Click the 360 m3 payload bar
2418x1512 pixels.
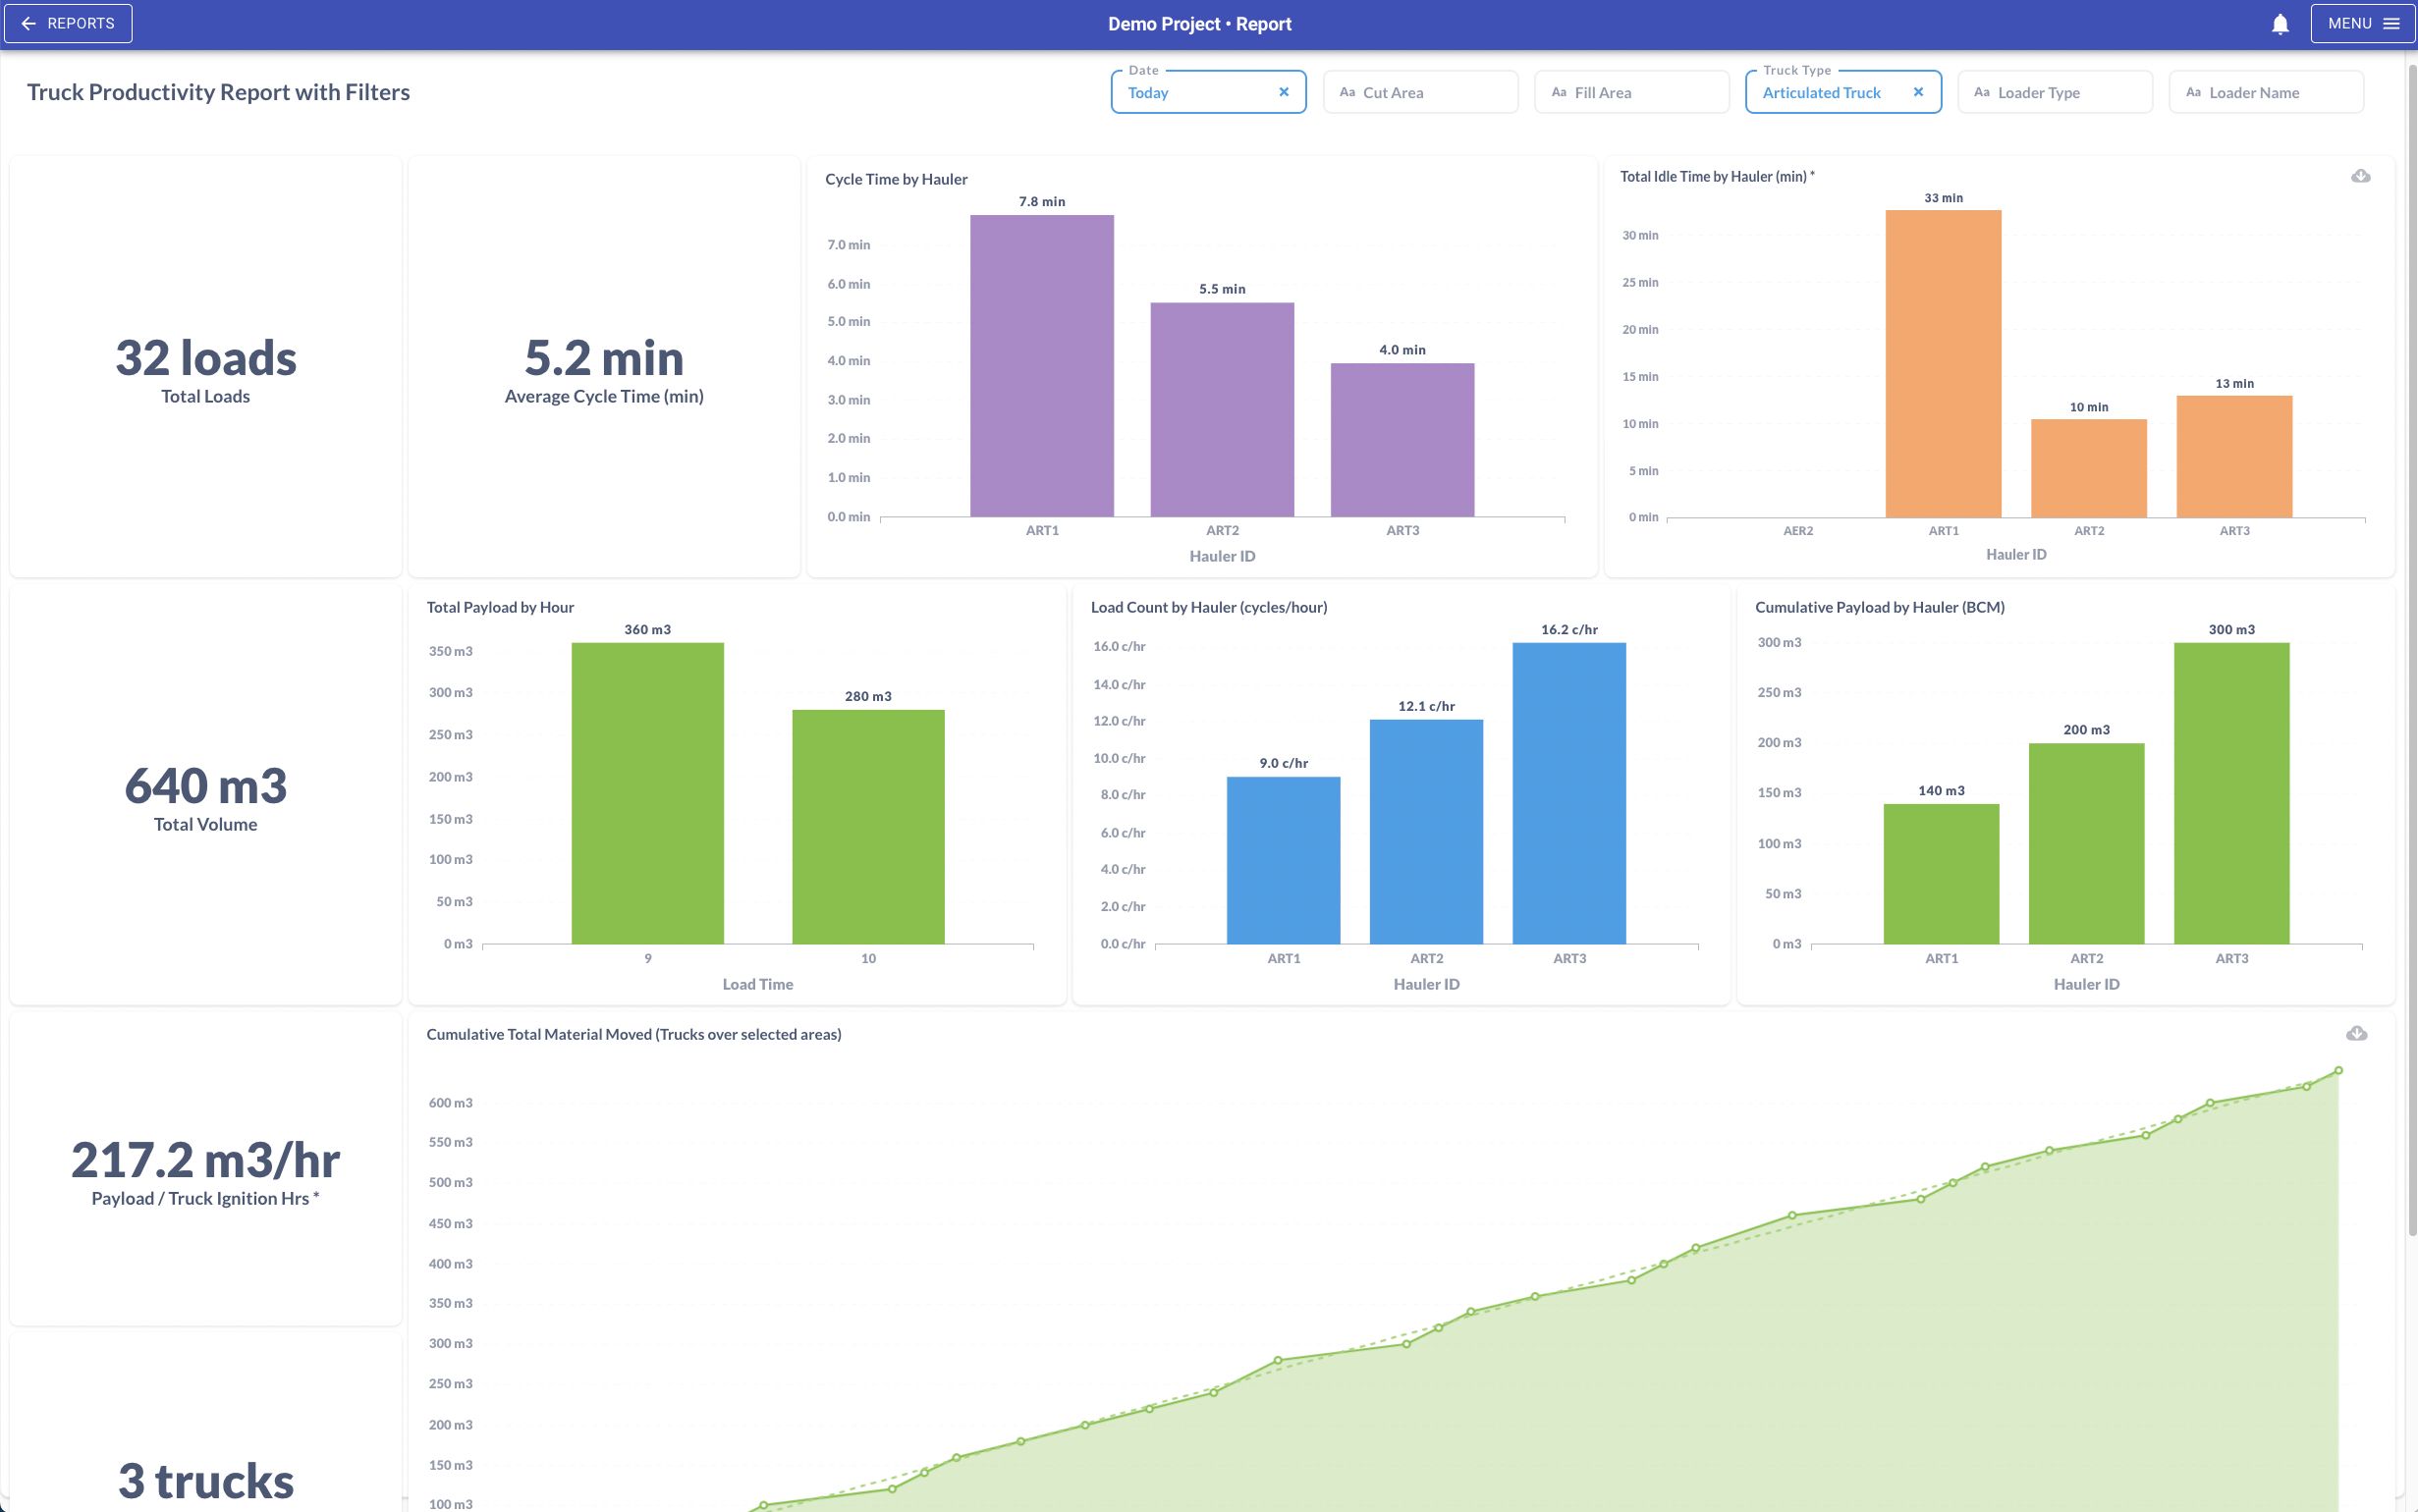coord(648,793)
